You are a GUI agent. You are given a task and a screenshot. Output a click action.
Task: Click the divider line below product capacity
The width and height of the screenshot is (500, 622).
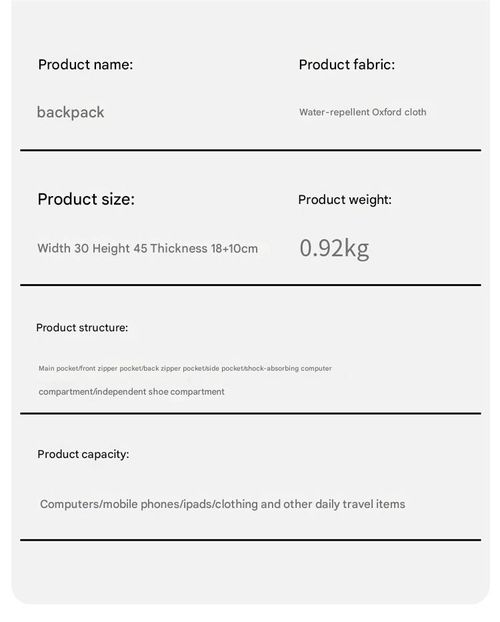pos(250,540)
